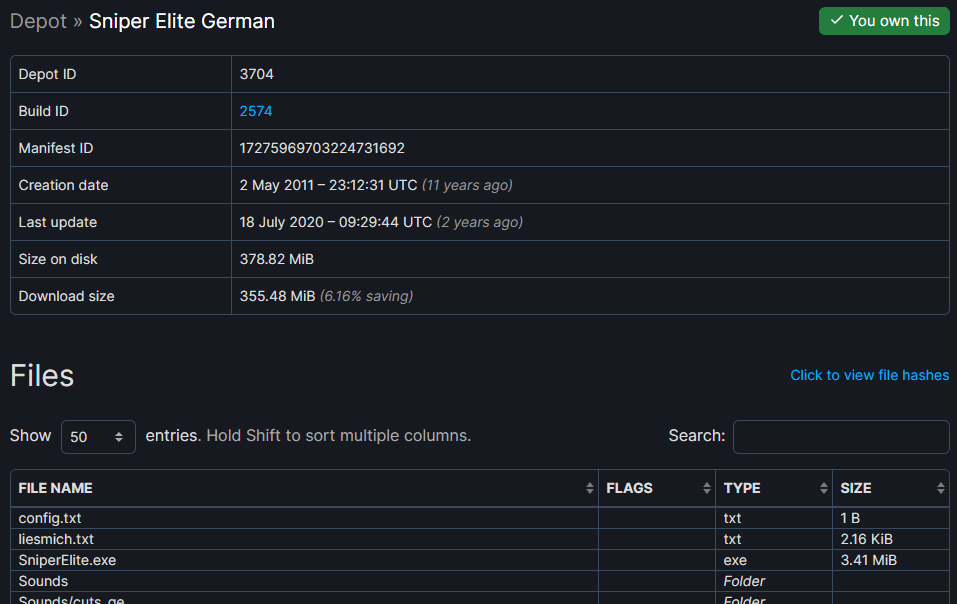Select the liesmich.txt file name

tap(56, 539)
